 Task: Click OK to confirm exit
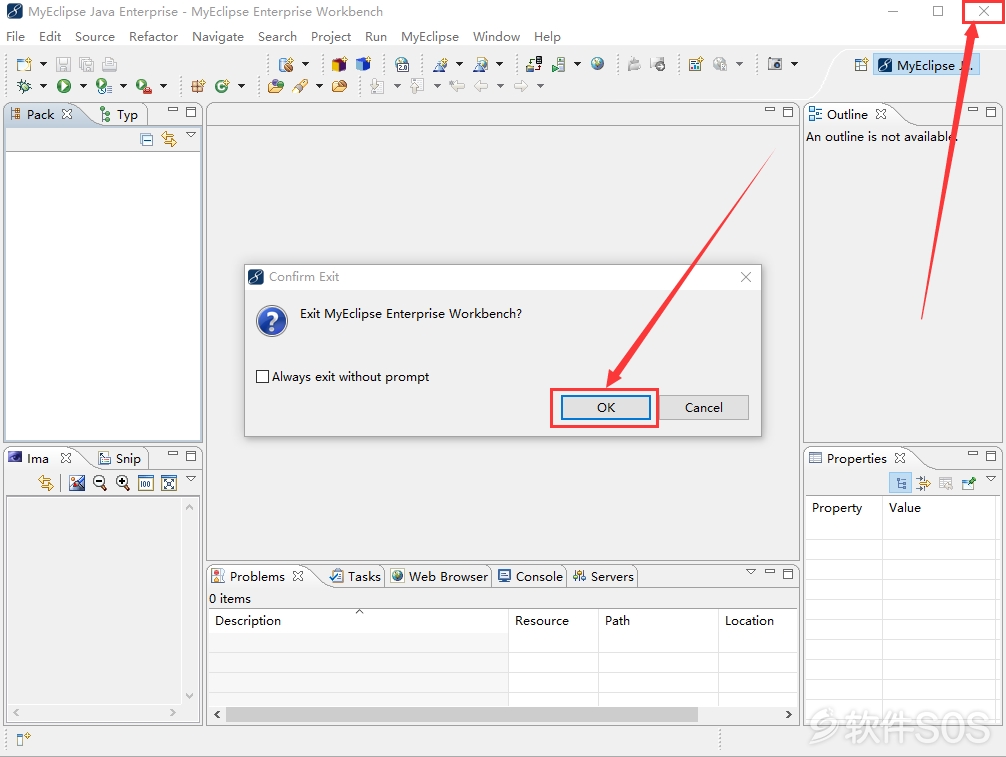tap(606, 407)
